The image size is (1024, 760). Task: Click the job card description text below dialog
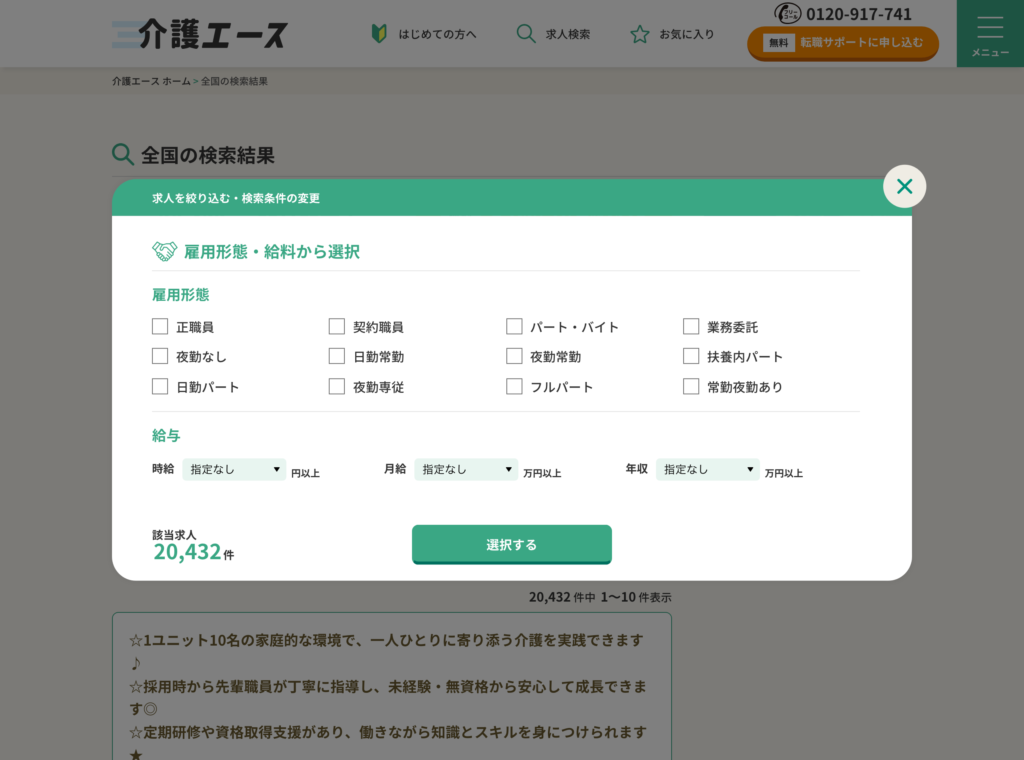[388, 697]
